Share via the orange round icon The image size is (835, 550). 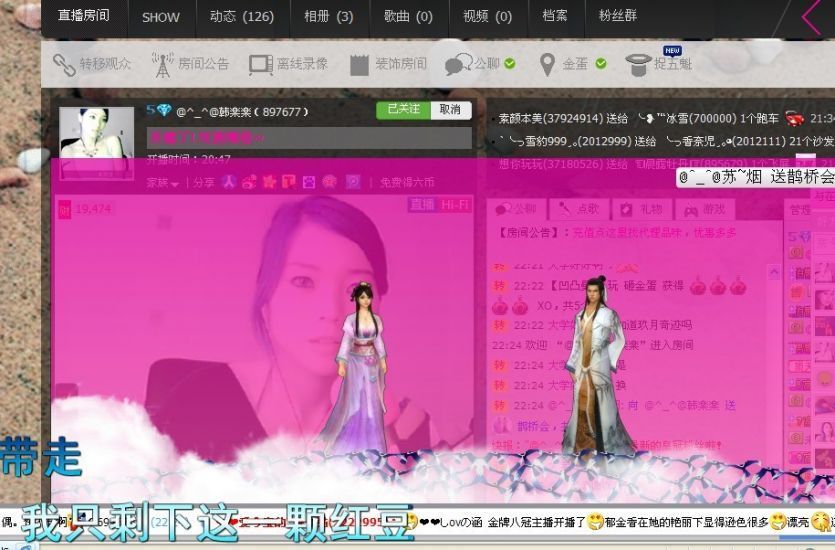[330, 182]
